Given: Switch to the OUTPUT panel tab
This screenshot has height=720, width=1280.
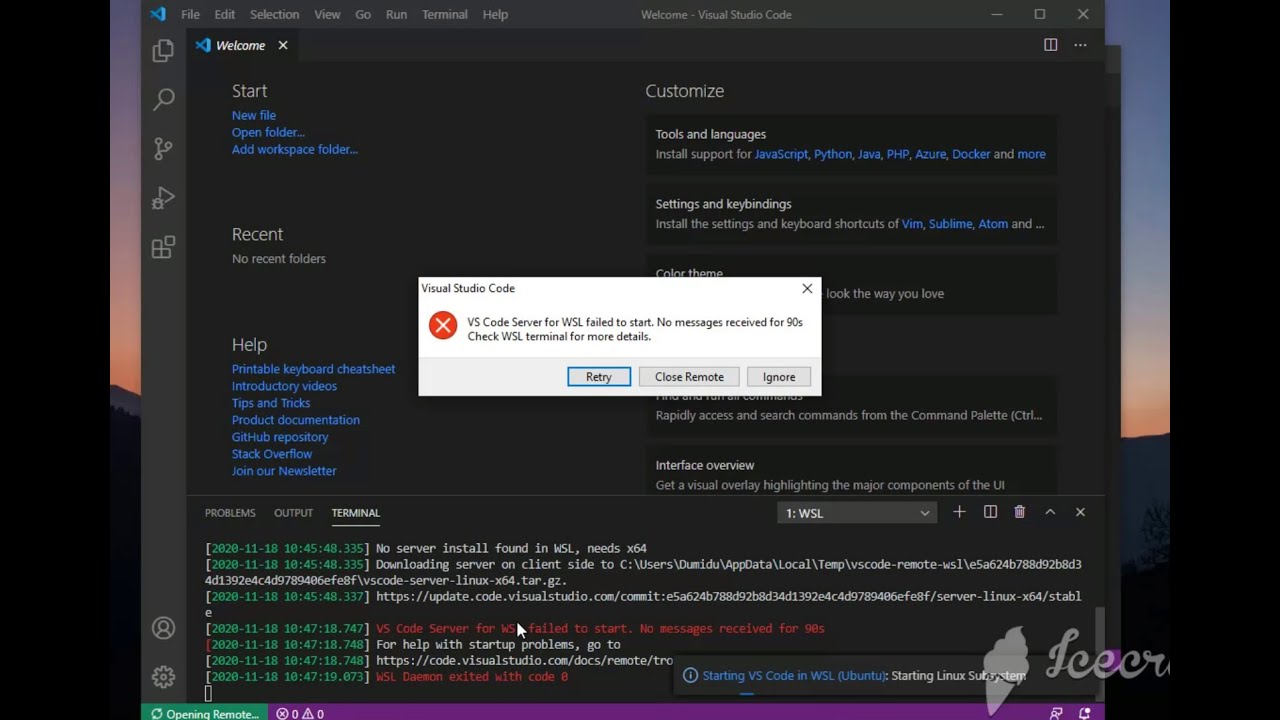Looking at the screenshot, I should point(293,513).
